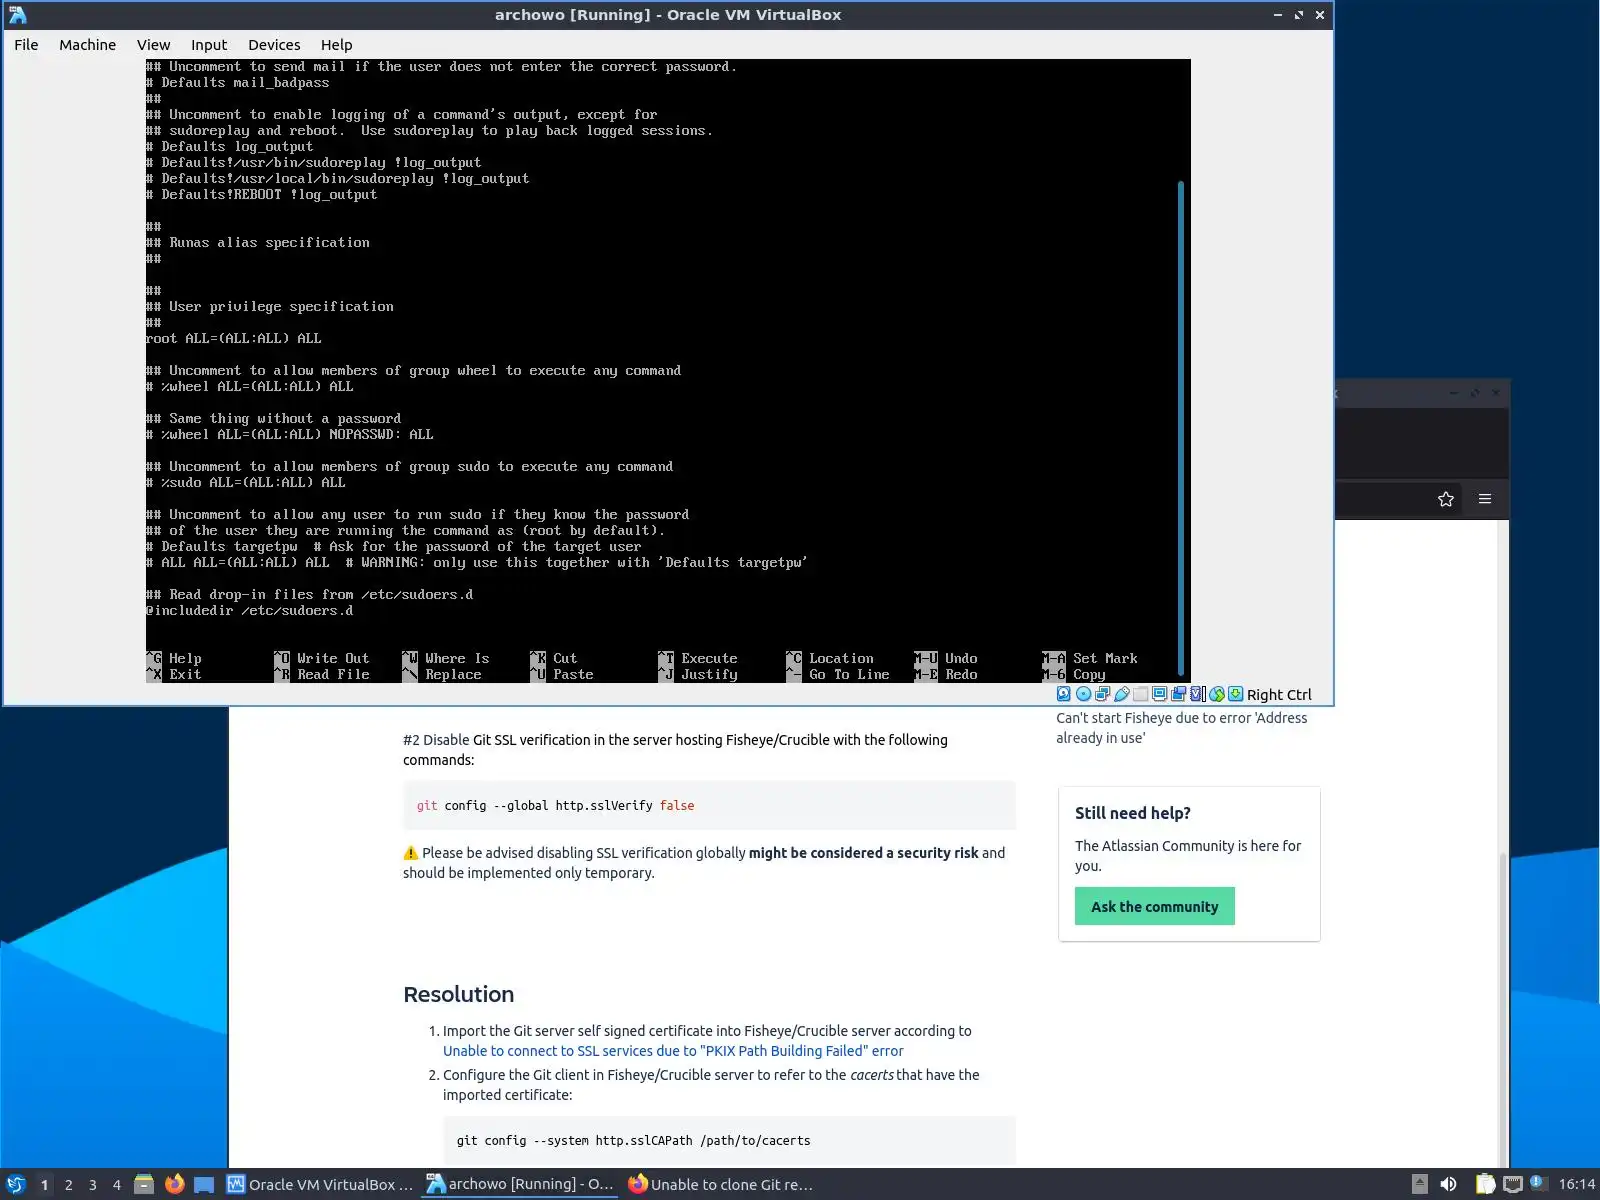Click the Still need help? heading
1600x1200 pixels.
(x=1132, y=813)
